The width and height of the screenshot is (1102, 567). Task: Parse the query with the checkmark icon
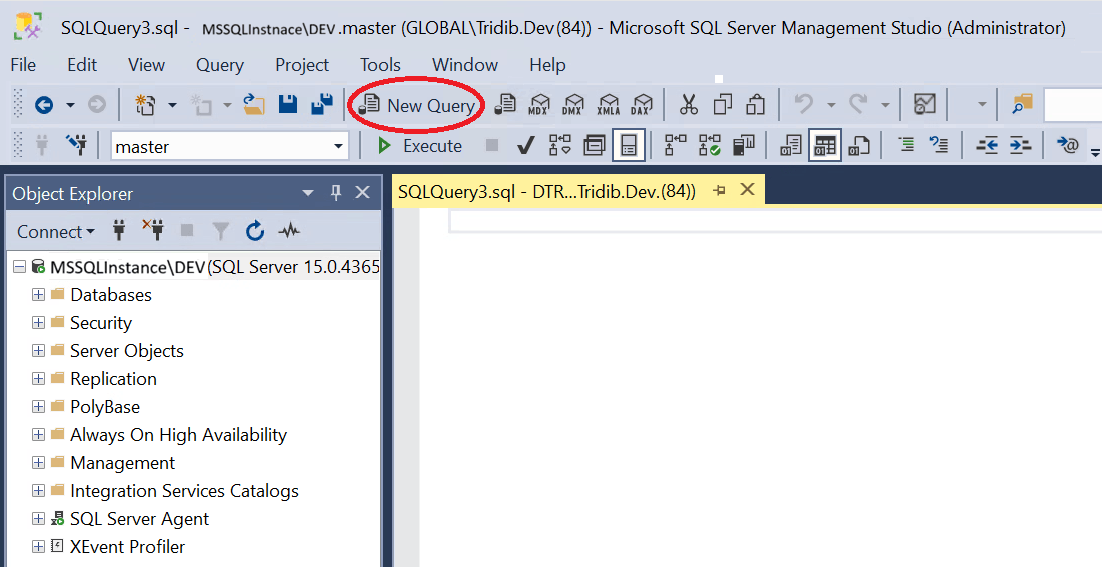coord(525,146)
